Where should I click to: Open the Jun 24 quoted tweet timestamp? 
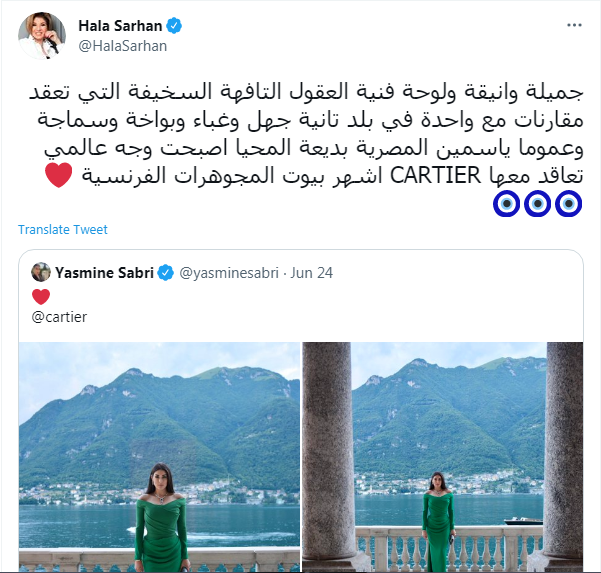(x=312, y=273)
